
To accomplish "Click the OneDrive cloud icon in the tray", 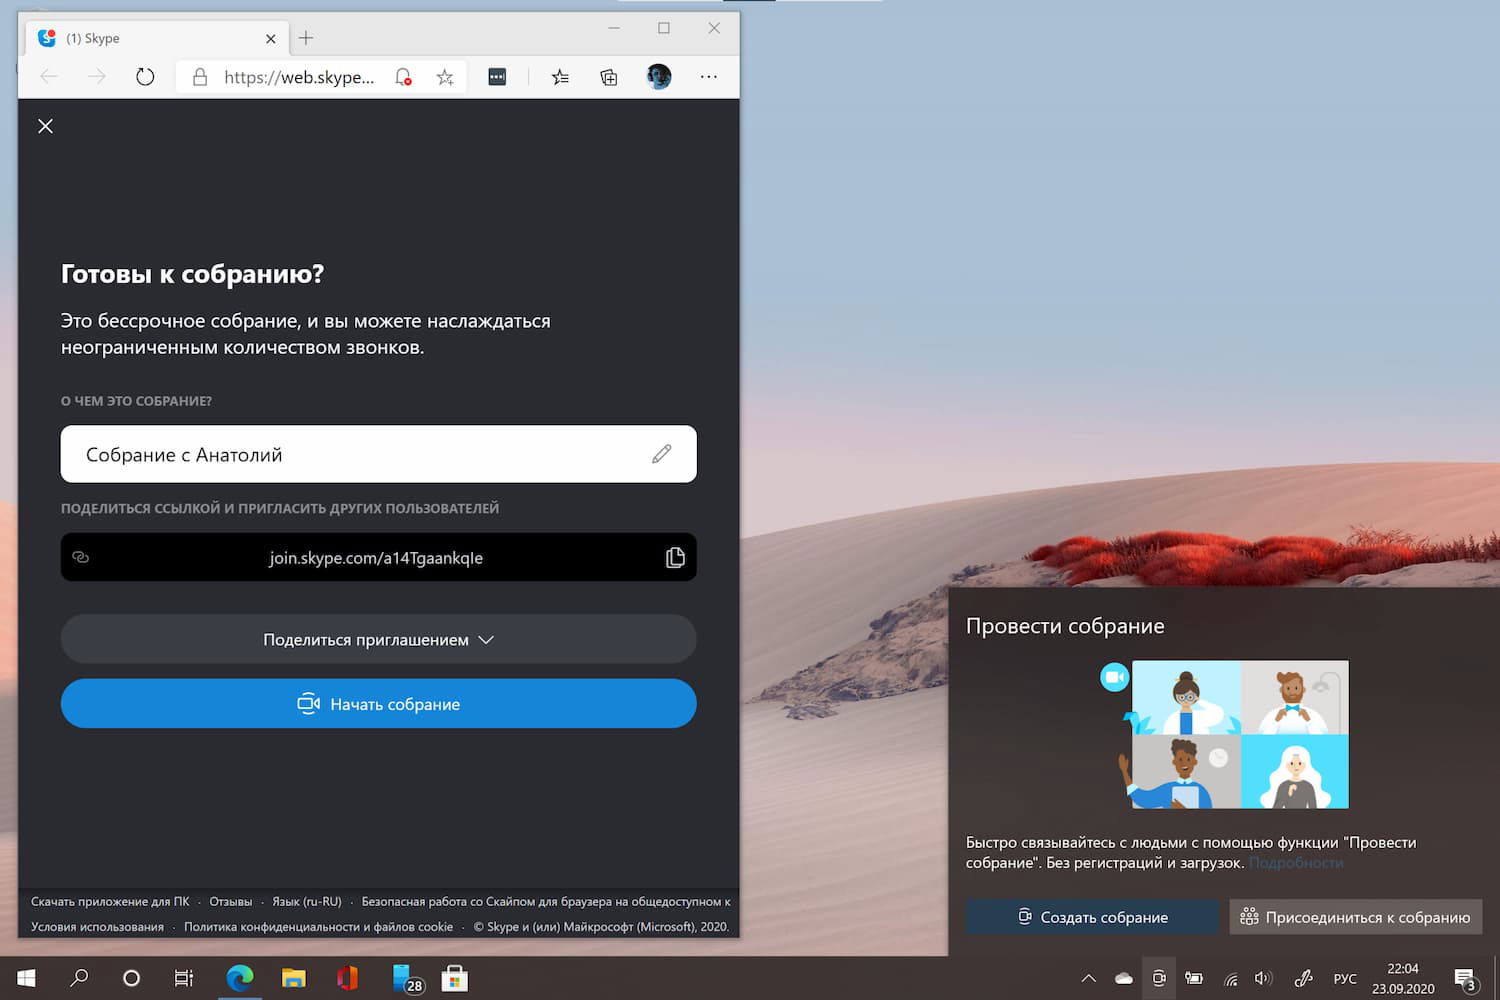I will point(1123,978).
